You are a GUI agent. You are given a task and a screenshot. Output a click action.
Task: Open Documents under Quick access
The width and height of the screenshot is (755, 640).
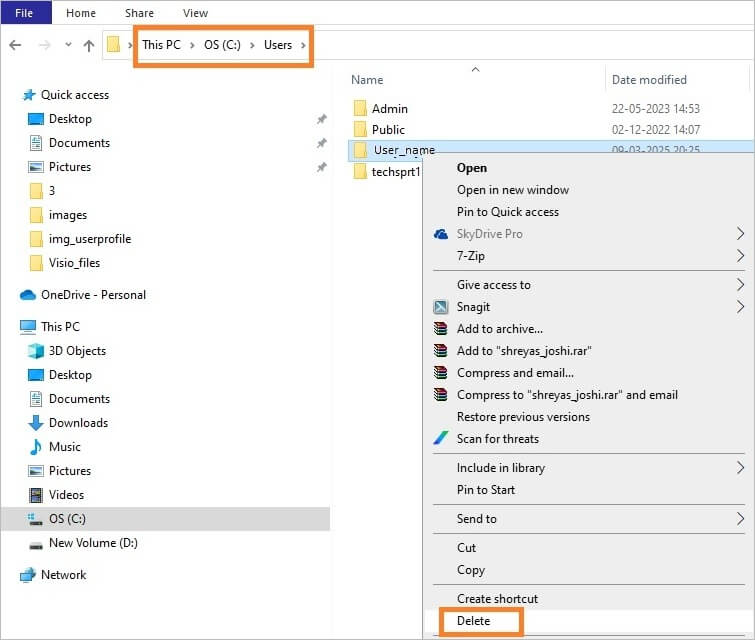[79, 143]
